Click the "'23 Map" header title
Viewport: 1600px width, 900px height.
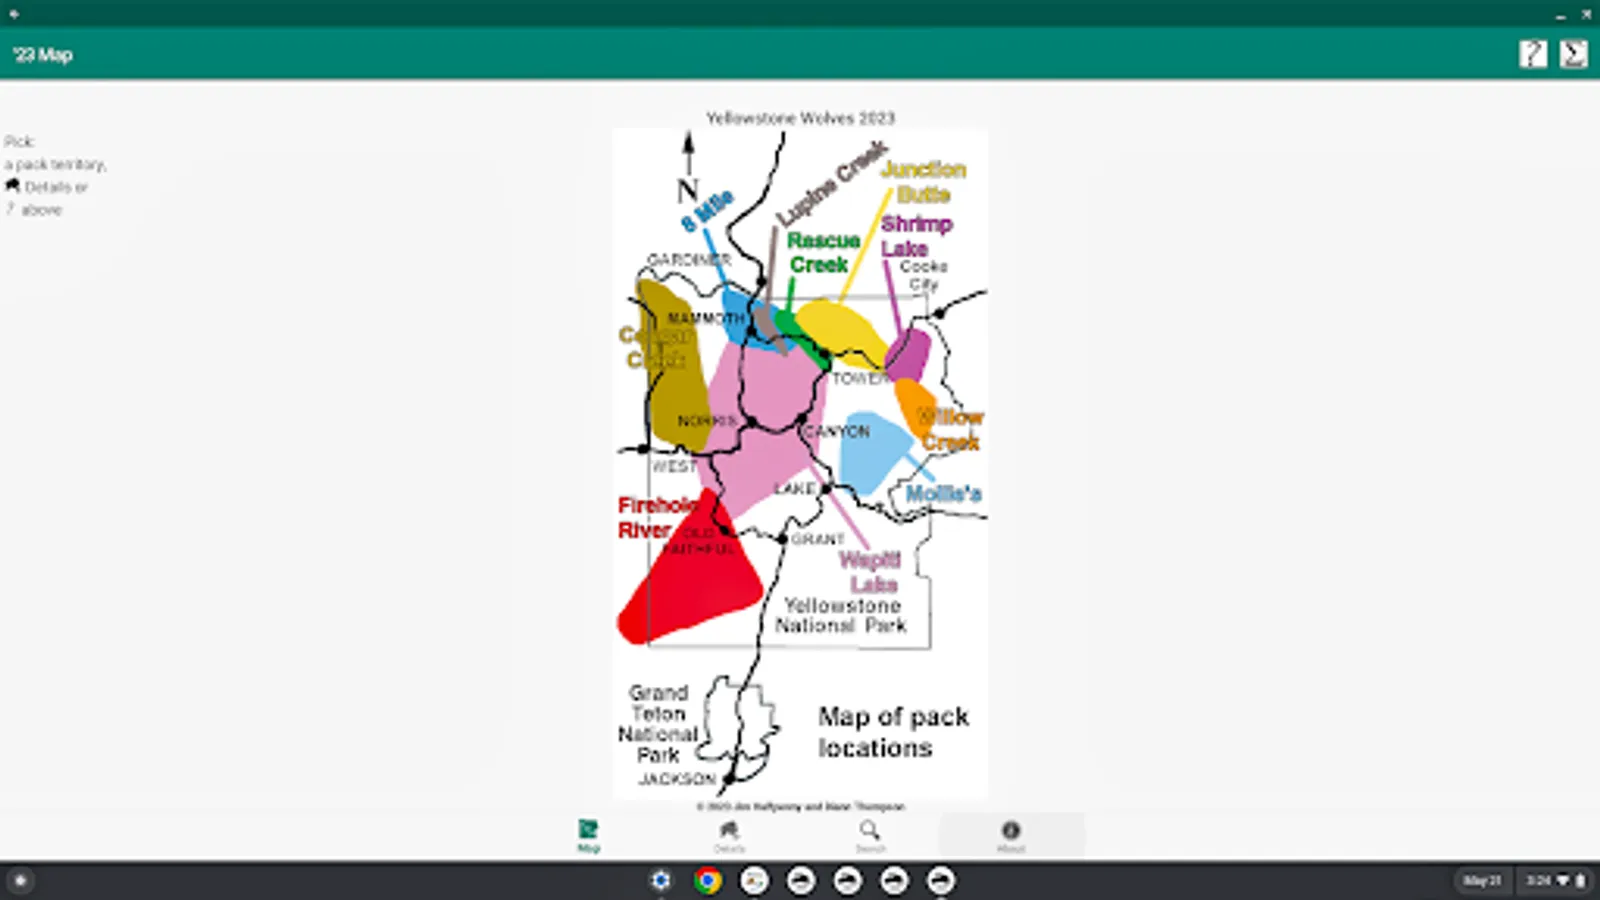tap(43, 55)
